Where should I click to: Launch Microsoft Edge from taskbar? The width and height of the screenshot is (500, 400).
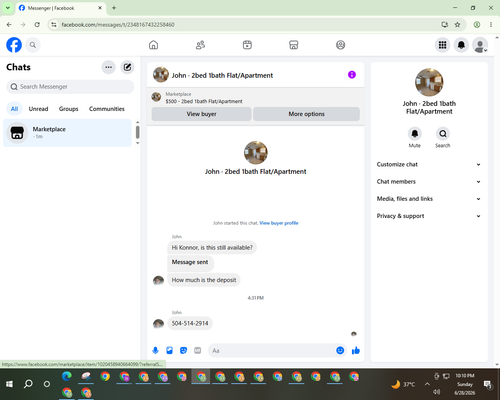tap(67, 376)
